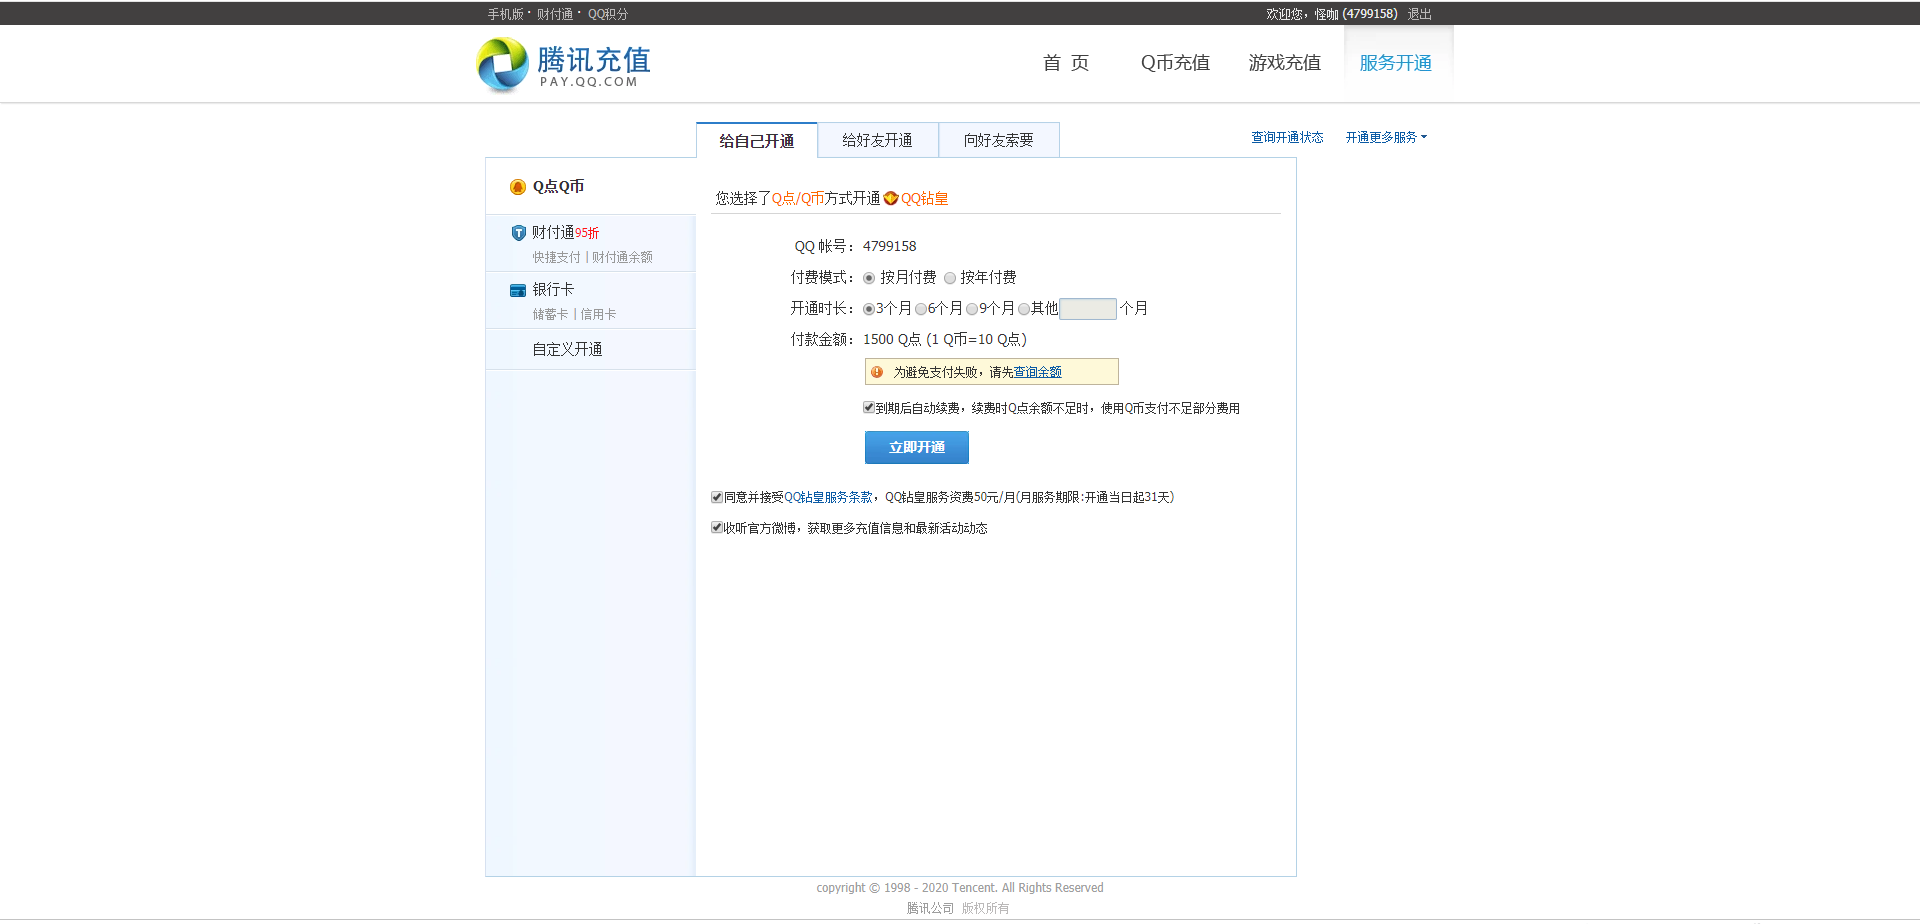Uncheck the QQ钻皇 terms agreement checkbox
The image size is (1920, 924).
point(716,496)
